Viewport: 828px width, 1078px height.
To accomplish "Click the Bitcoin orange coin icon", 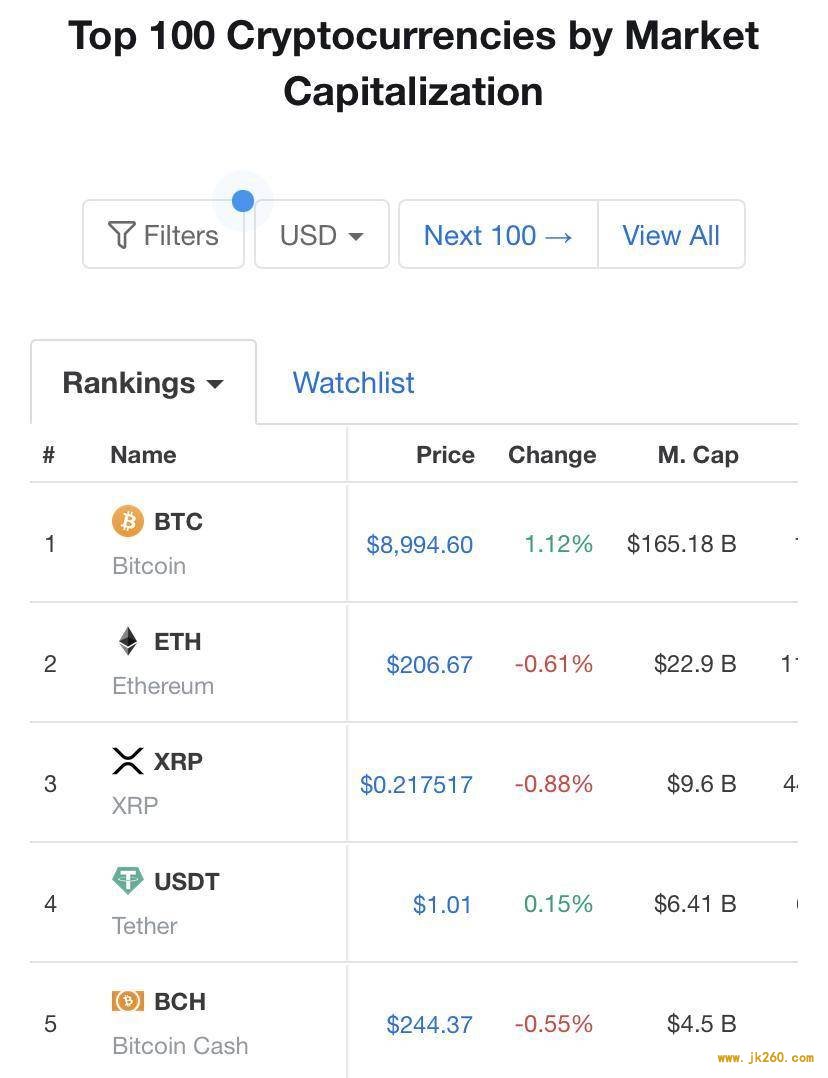I will [x=128, y=521].
